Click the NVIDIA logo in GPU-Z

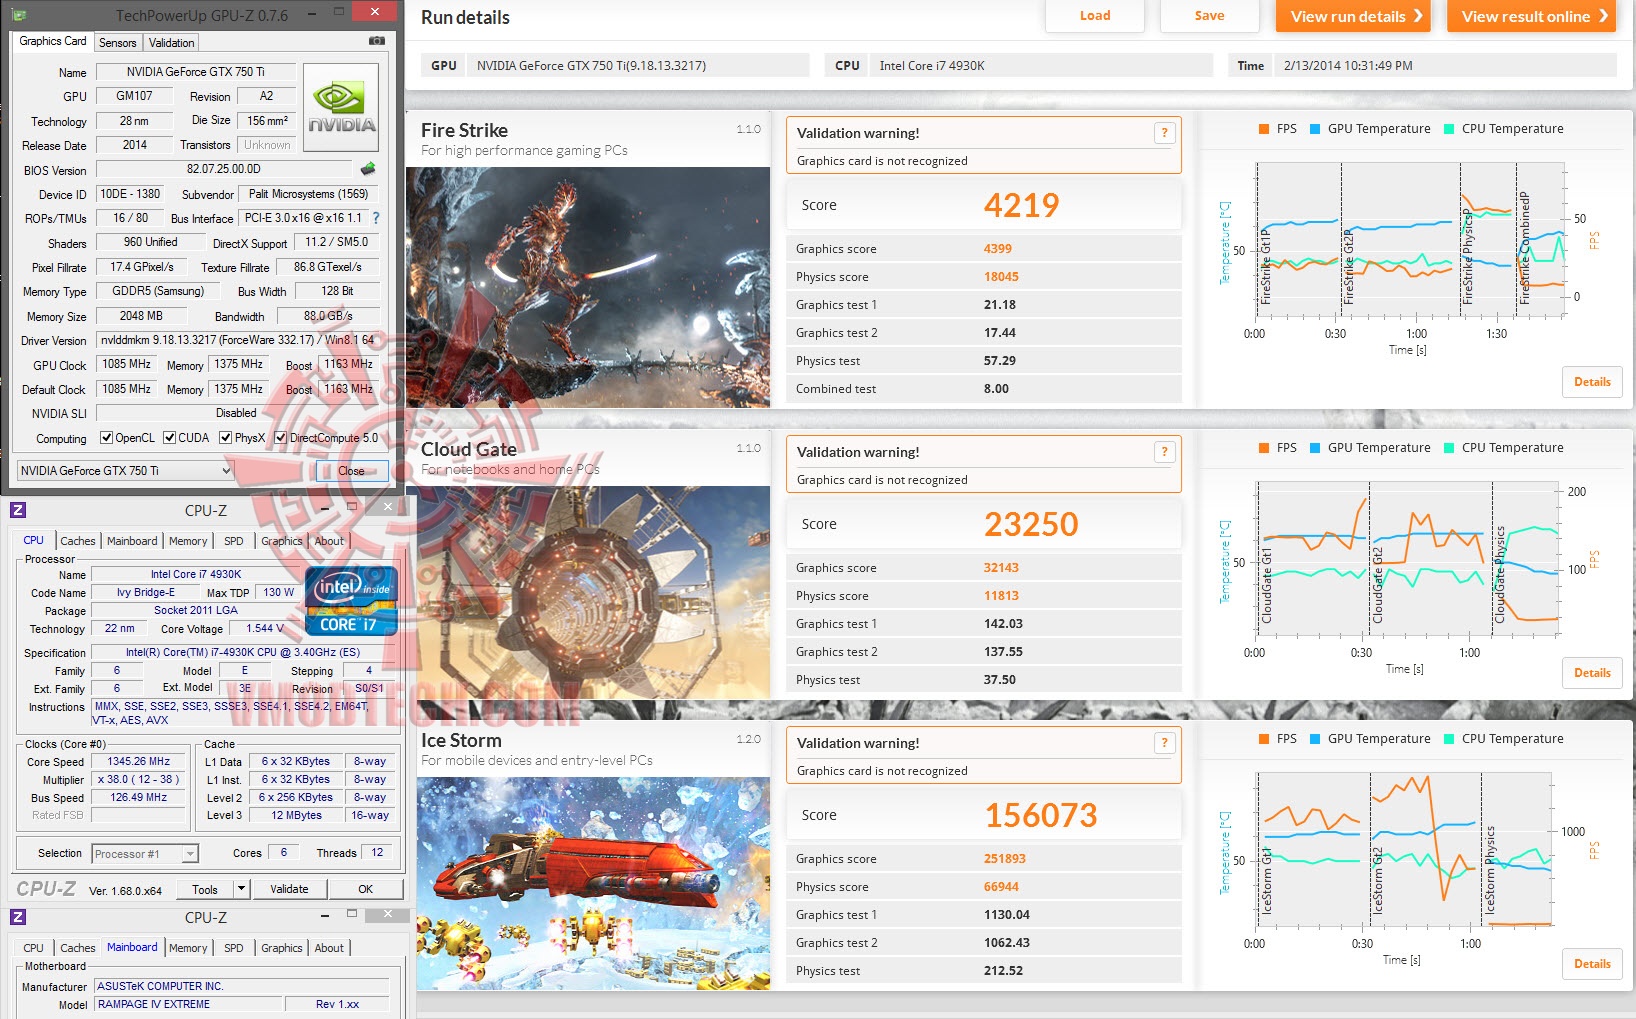coord(341,107)
